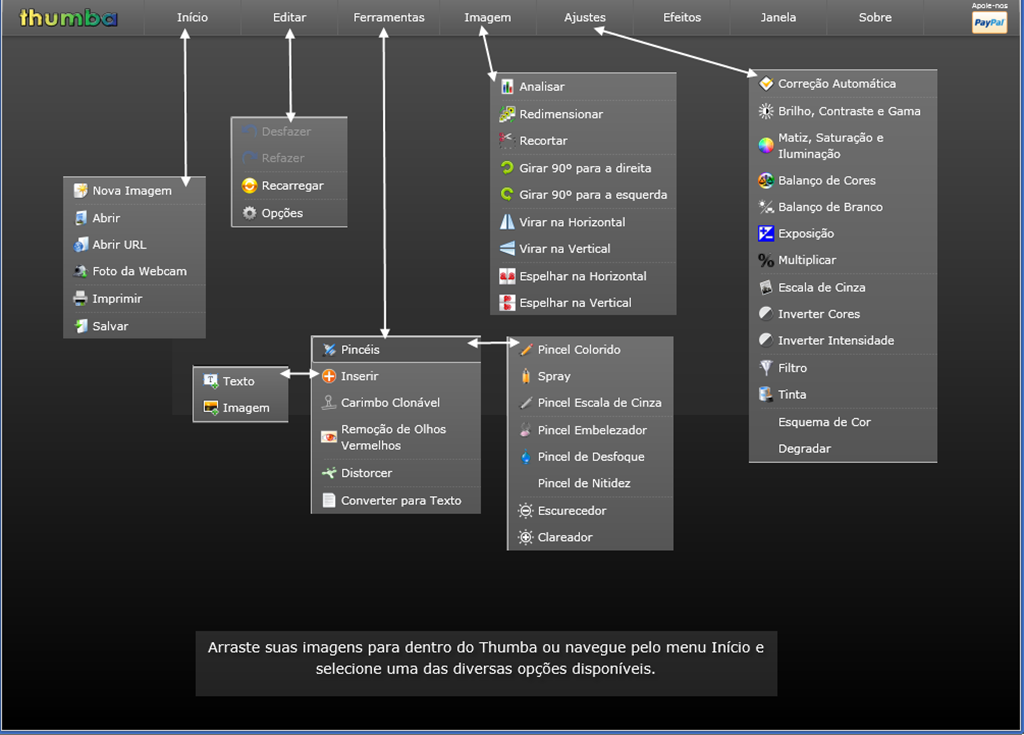
Task: Click the Spray can icon
Action: point(526,376)
